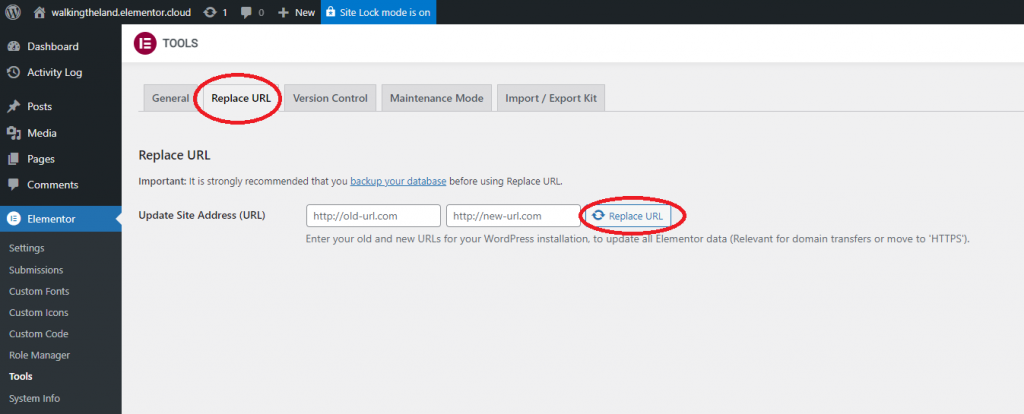Go to Posts in the sidebar
This screenshot has width=1024, height=414.
point(40,107)
